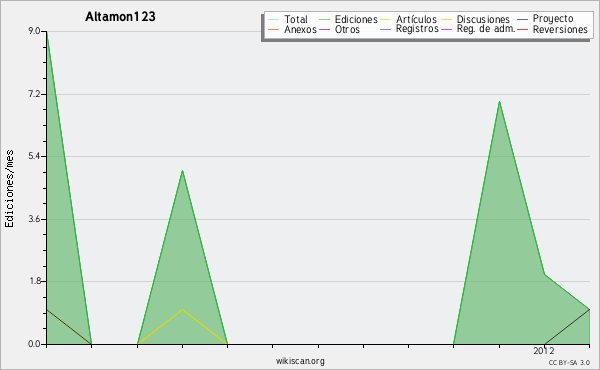Screen dimensions: 600x370
Task: Click the Artículos legend label
Action: 416,19
